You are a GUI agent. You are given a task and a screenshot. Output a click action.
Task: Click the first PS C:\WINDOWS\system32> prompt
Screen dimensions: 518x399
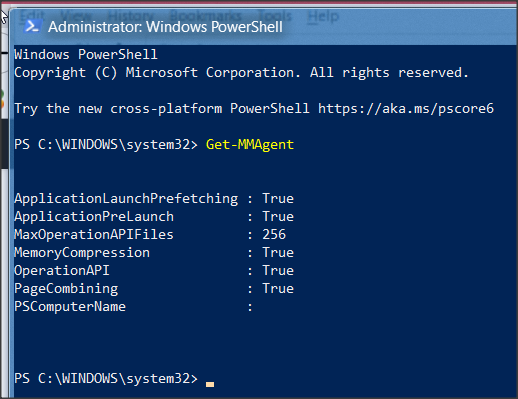(106, 145)
